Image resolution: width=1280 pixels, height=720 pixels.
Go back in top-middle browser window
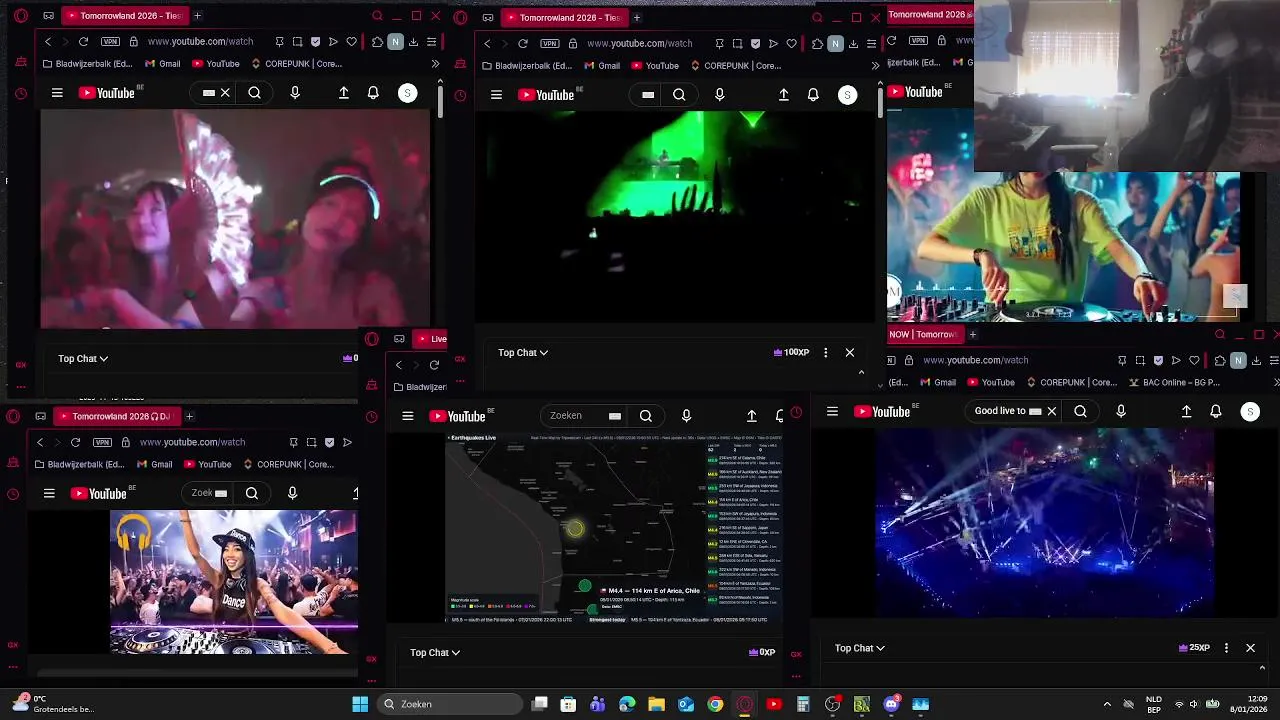tap(487, 44)
